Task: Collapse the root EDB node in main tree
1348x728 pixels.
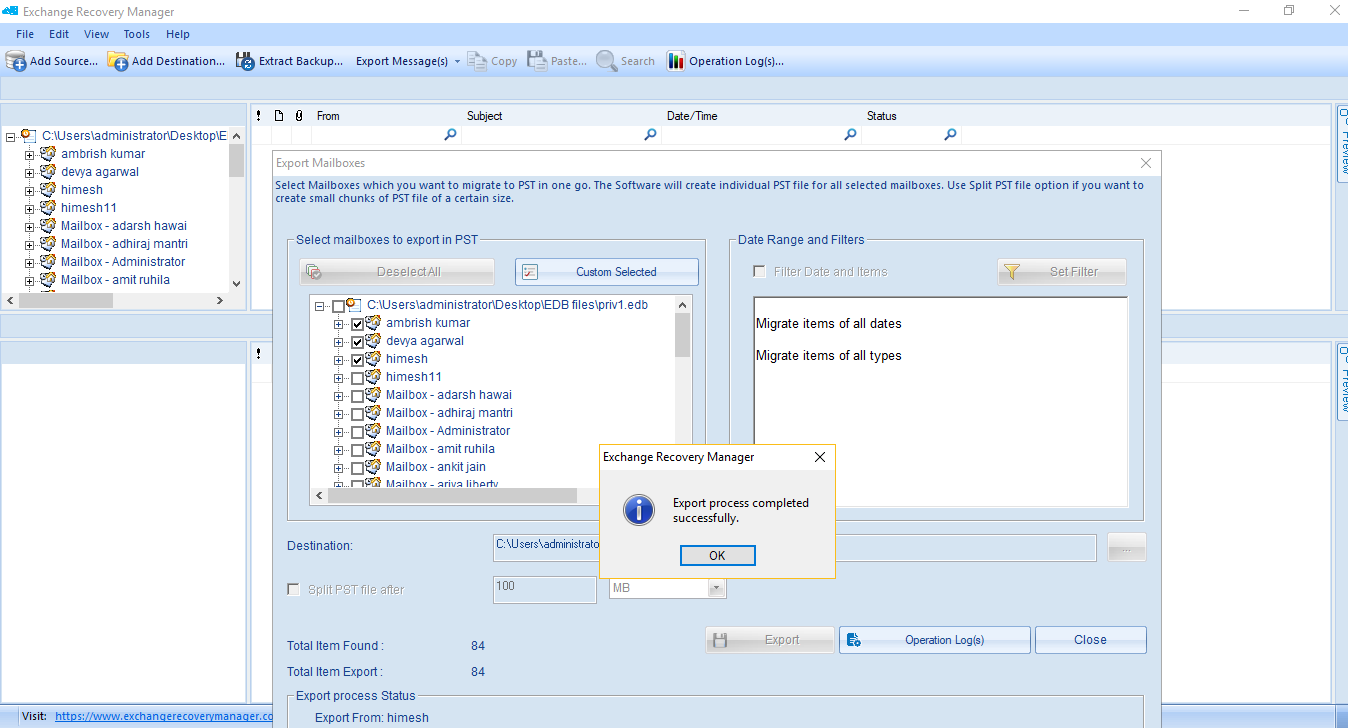Action: click(x=11, y=136)
